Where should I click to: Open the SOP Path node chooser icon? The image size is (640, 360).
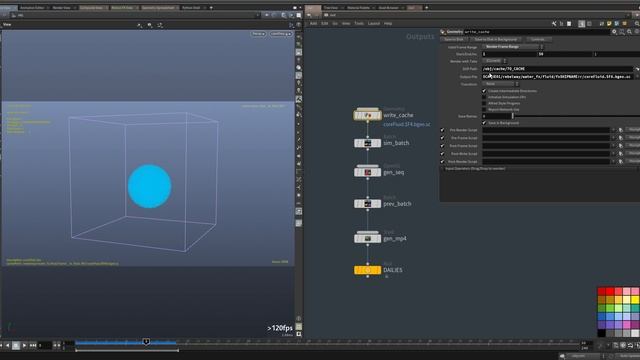point(636,69)
